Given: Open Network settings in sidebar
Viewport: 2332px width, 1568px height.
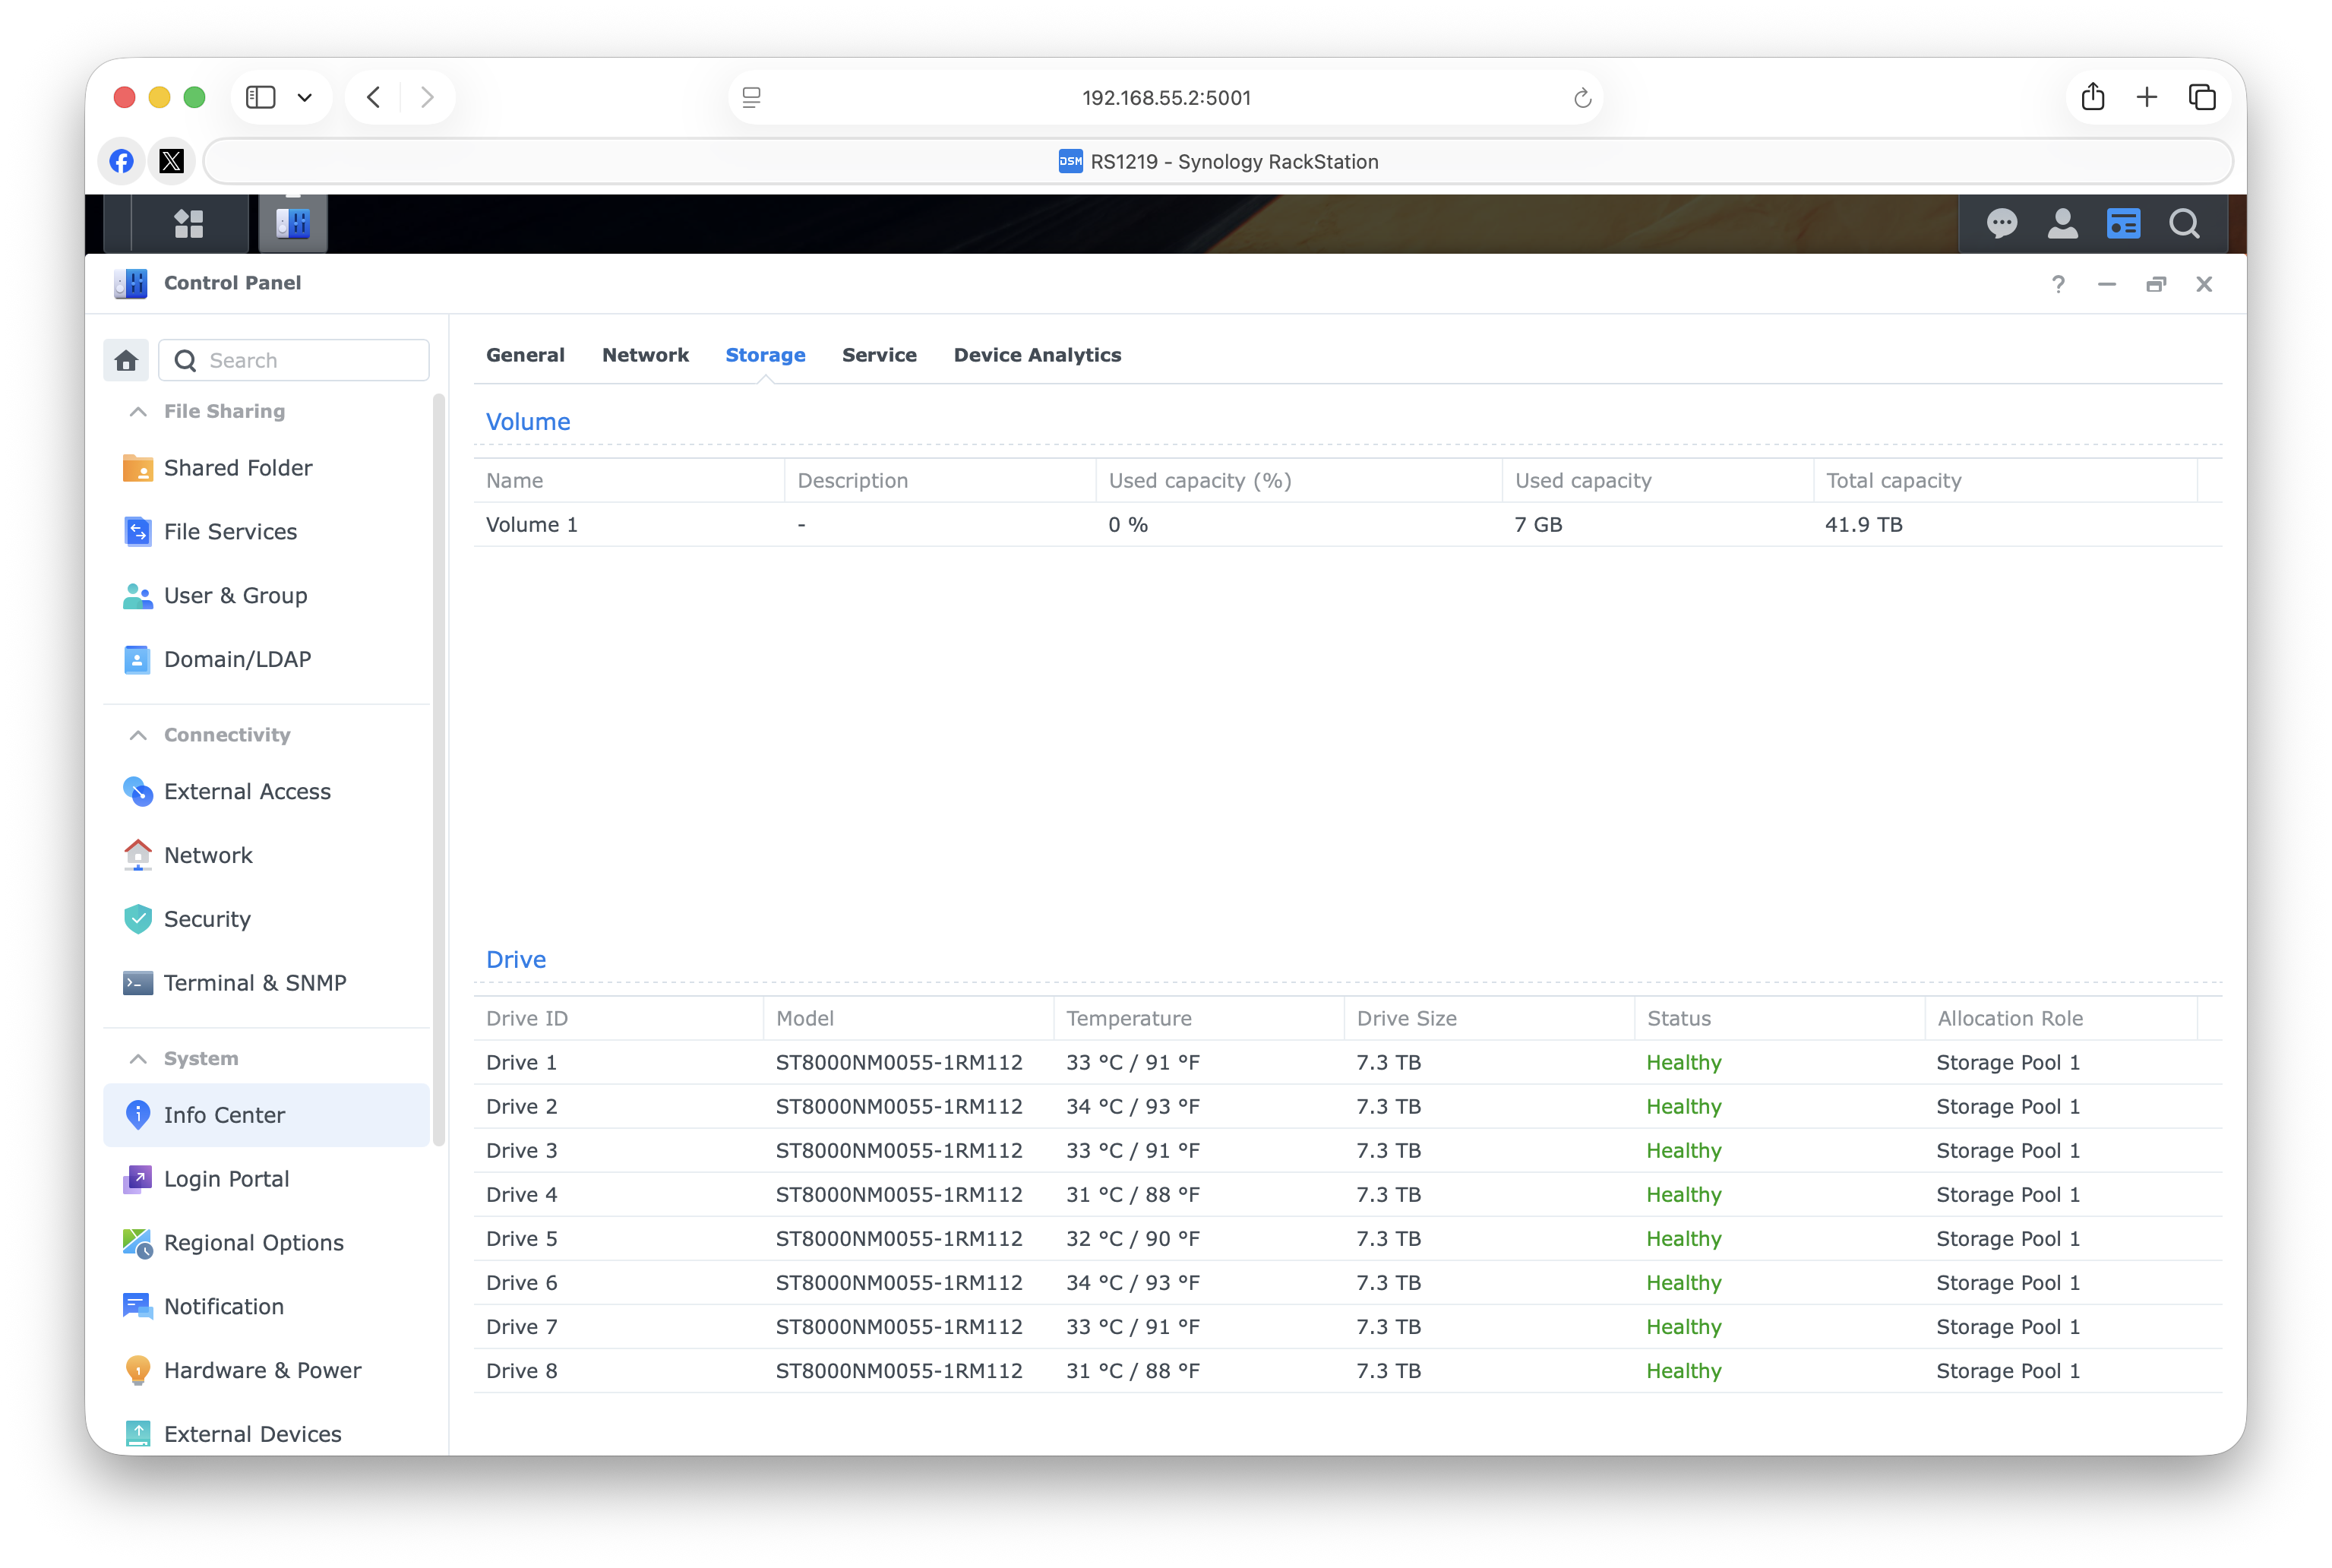Looking at the screenshot, I should click(266, 856).
